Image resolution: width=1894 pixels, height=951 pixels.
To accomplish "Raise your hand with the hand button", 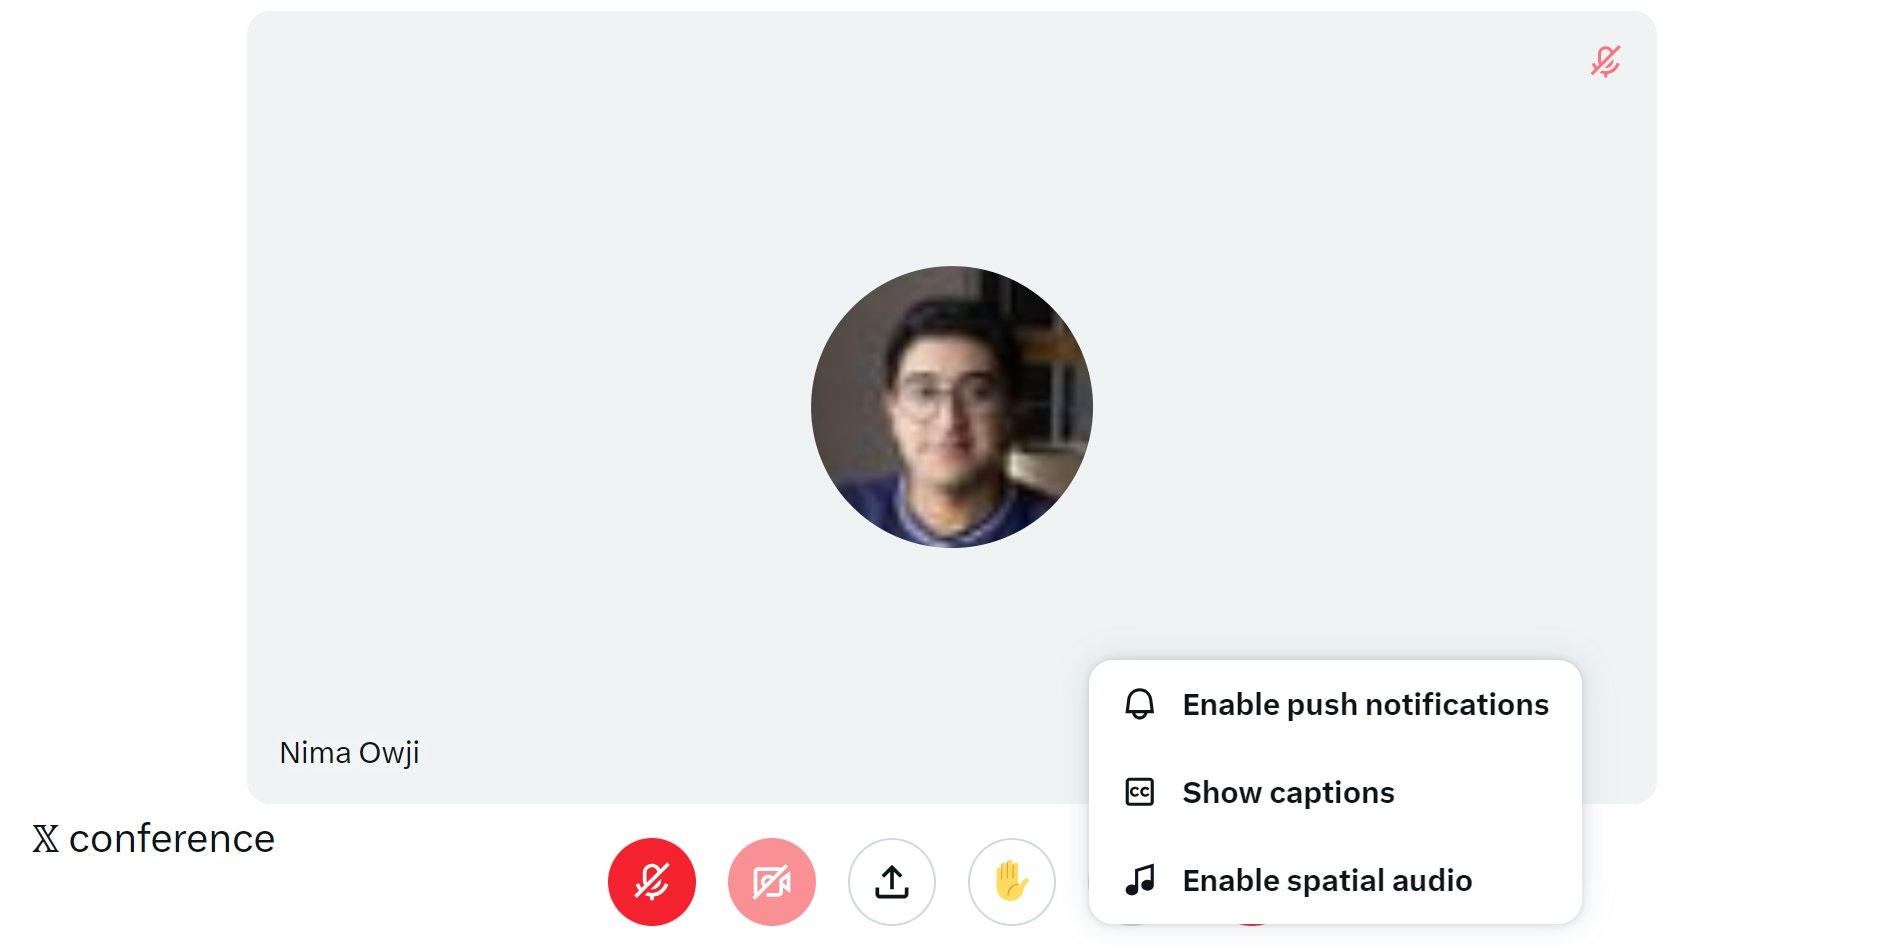I will [1011, 881].
